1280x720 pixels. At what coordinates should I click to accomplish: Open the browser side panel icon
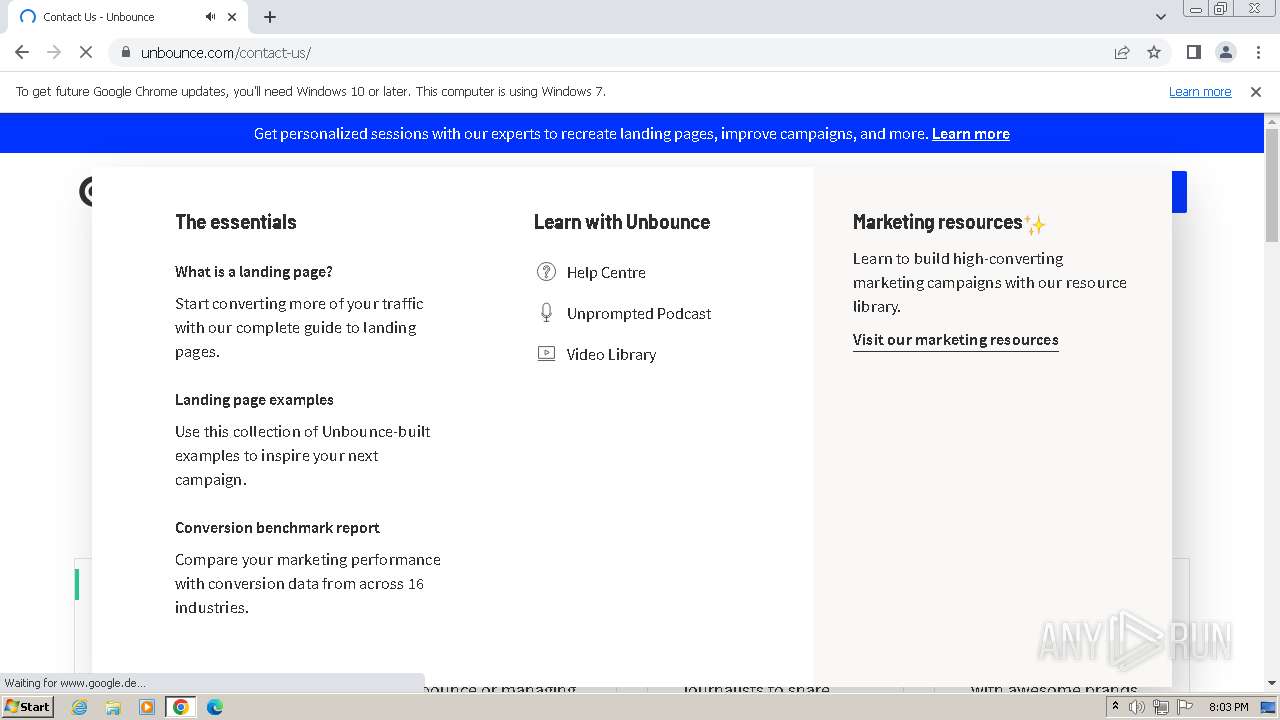[x=1193, y=52]
